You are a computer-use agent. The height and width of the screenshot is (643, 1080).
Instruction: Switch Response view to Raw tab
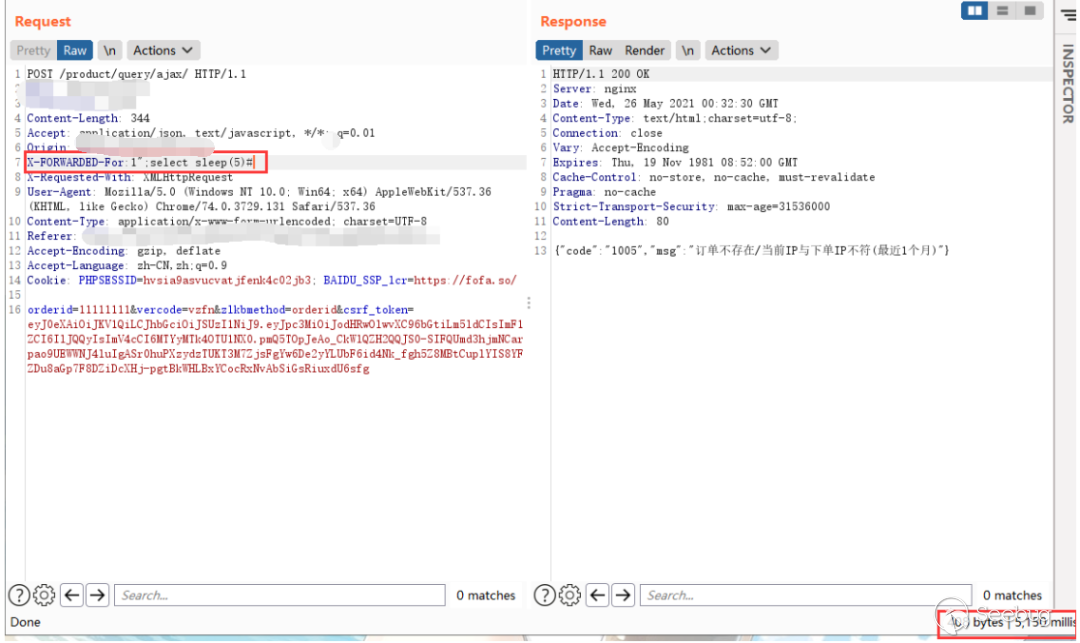pyautogui.click(x=600, y=50)
